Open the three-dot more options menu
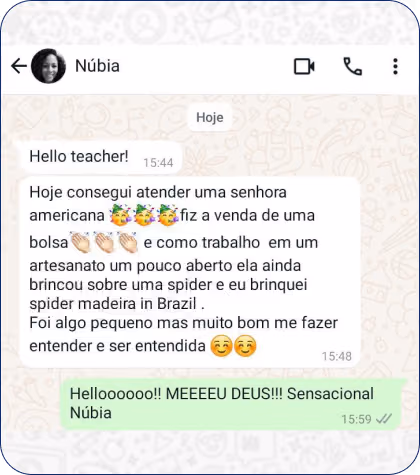The image size is (420, 475). (395, 66)
